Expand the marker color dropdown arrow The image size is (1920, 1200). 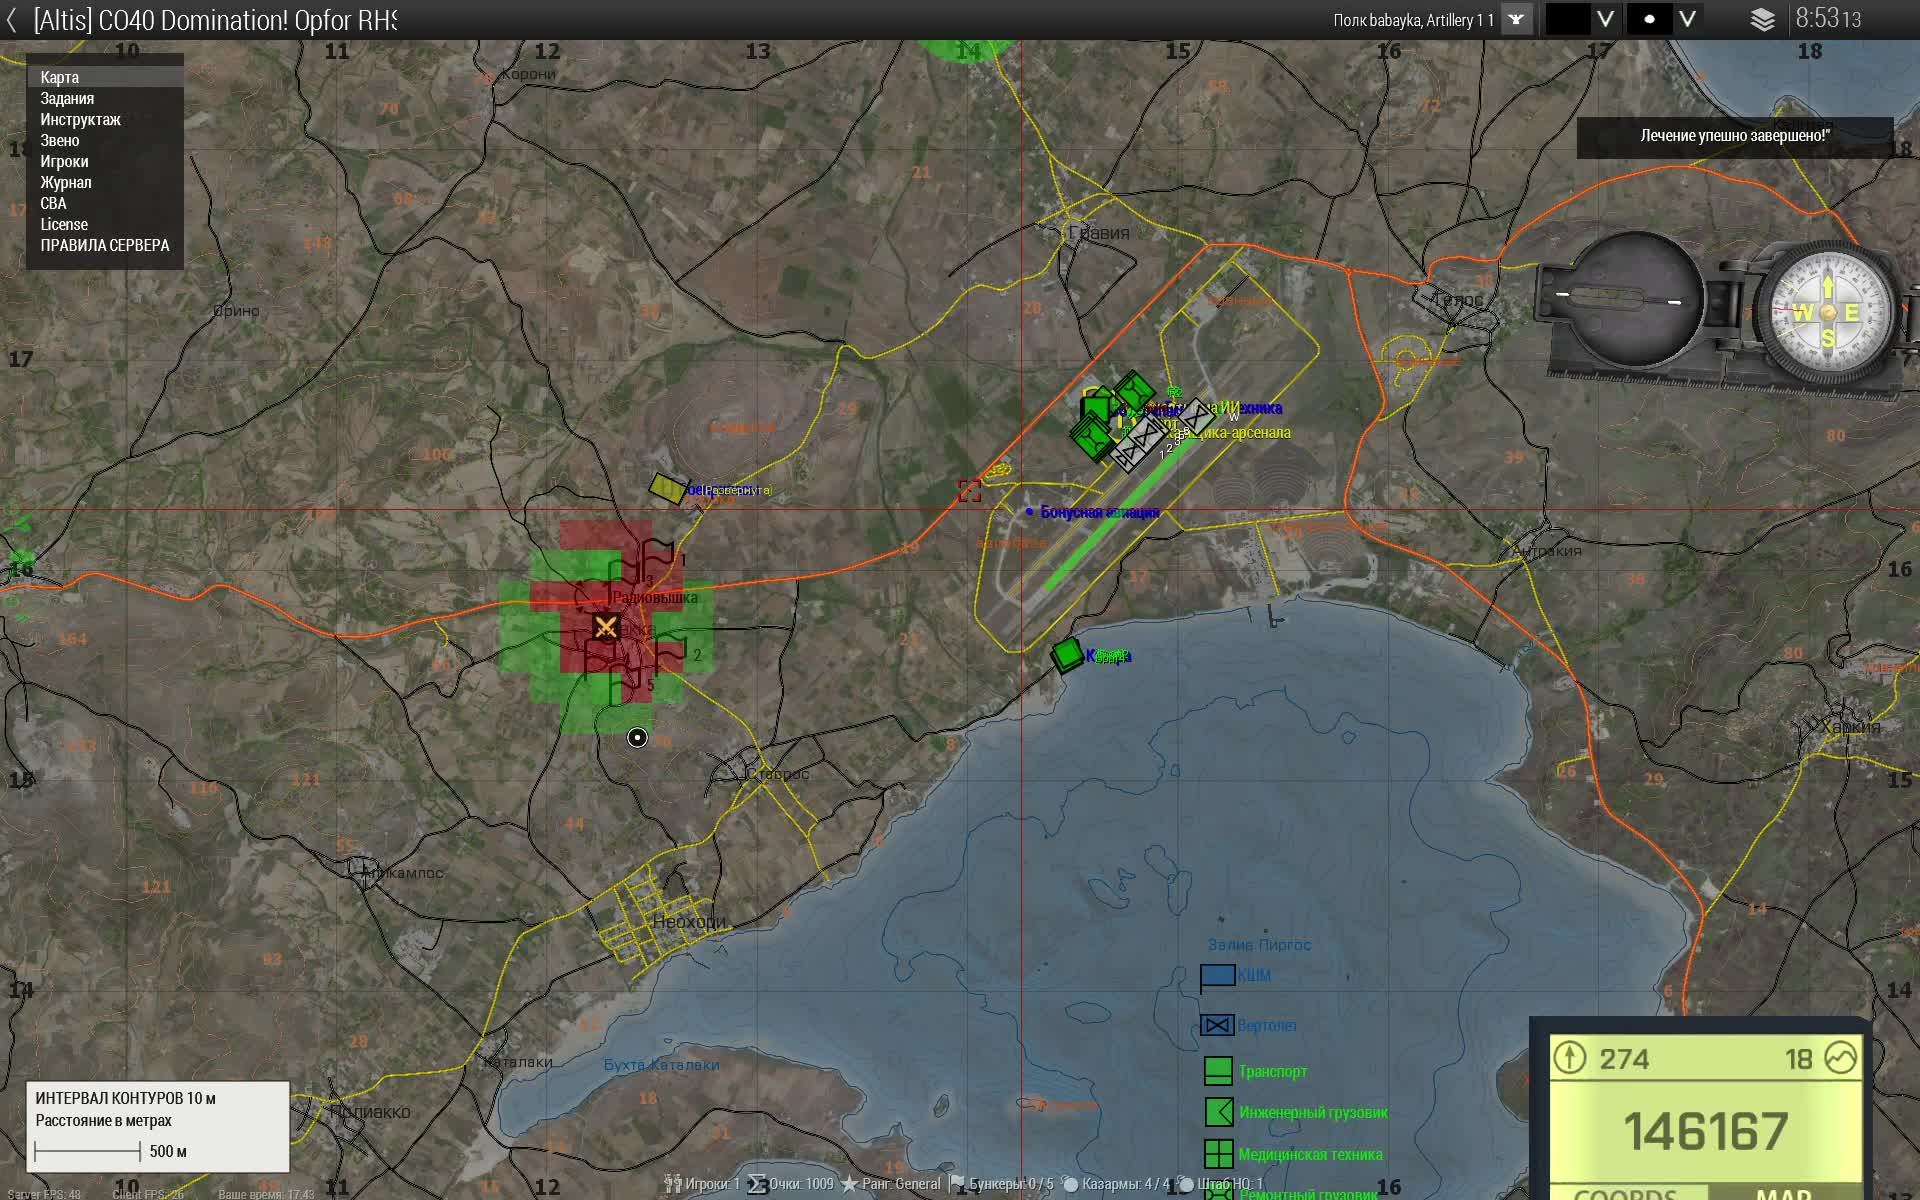(x=1605, y=19)
